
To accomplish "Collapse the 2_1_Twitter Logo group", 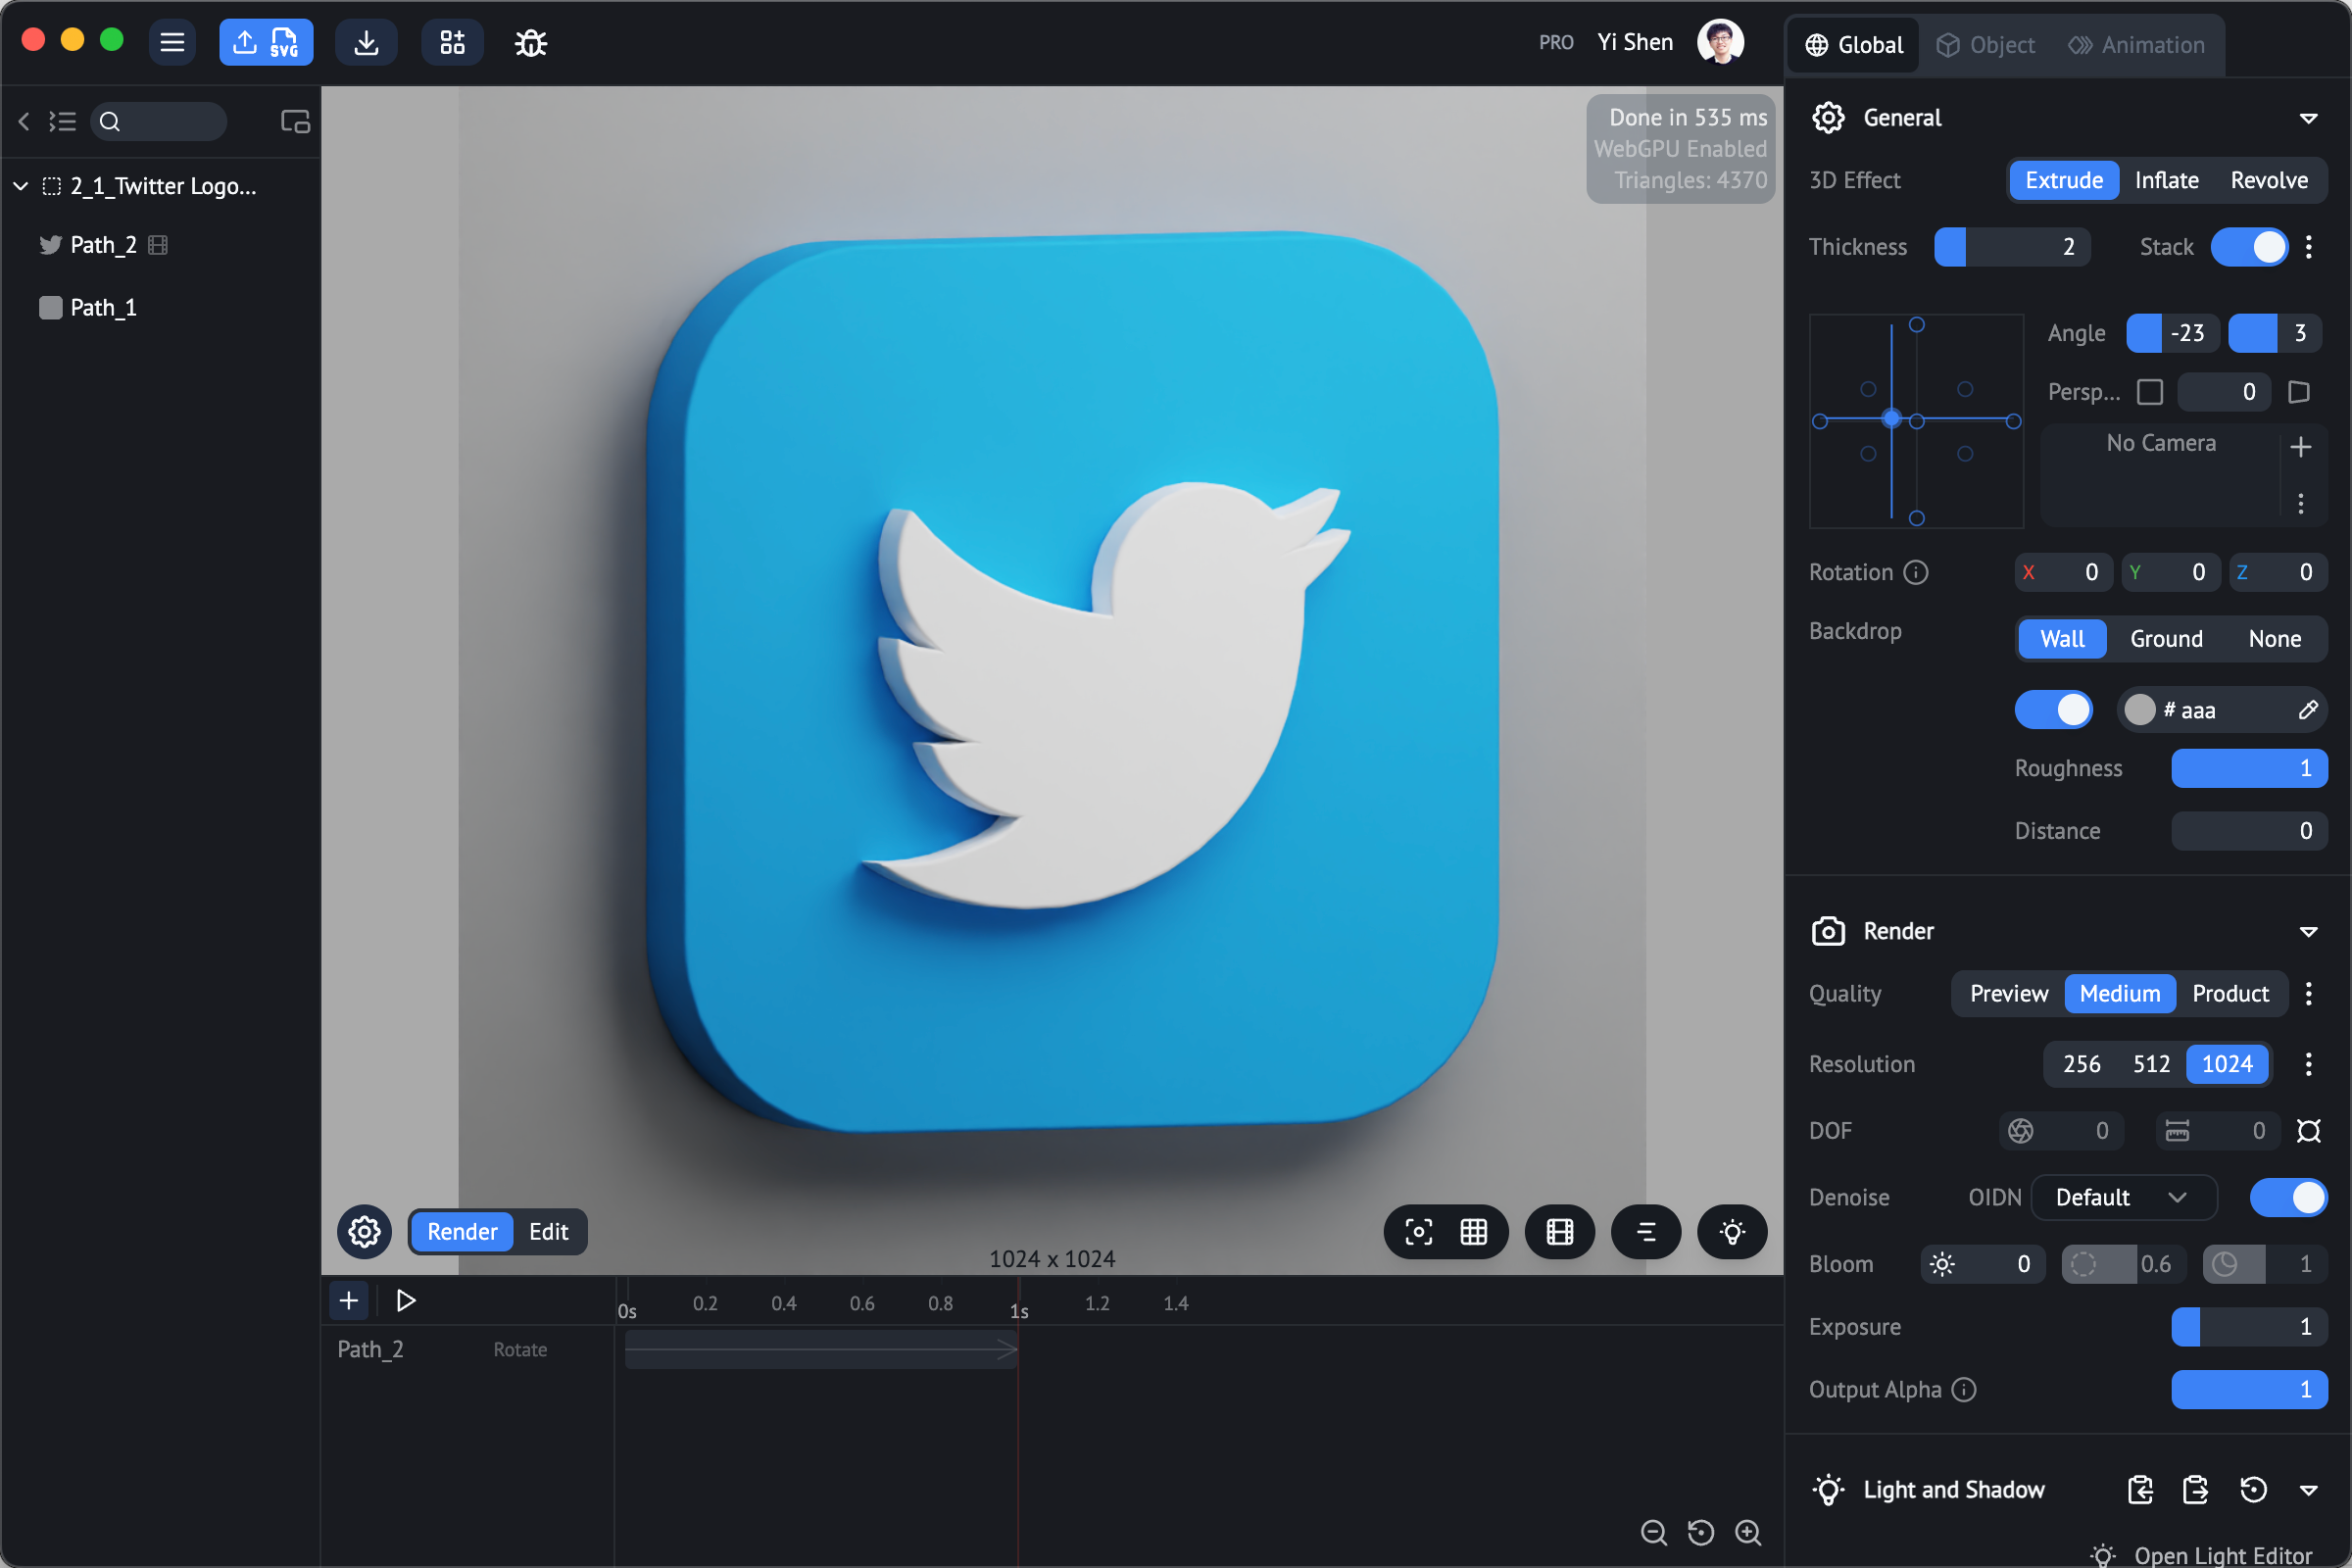I will point(20,186).
